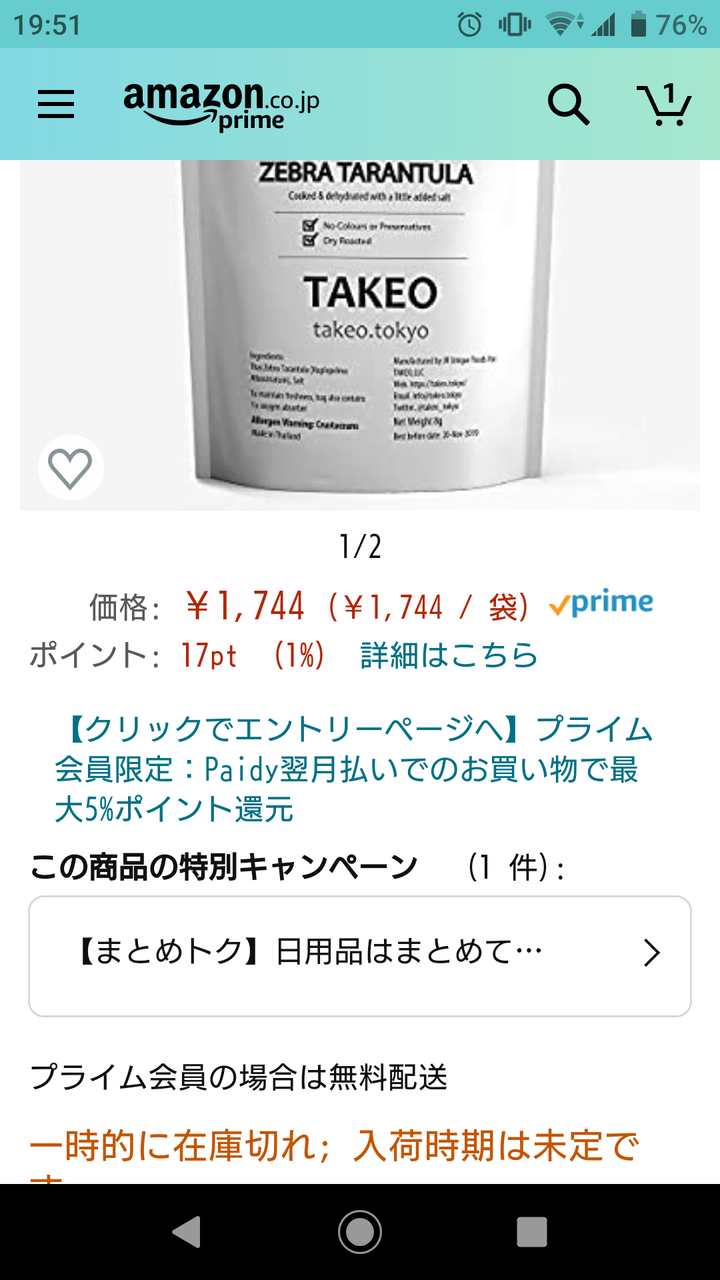Open the shopping cart icon

click(x=664, y=104)
